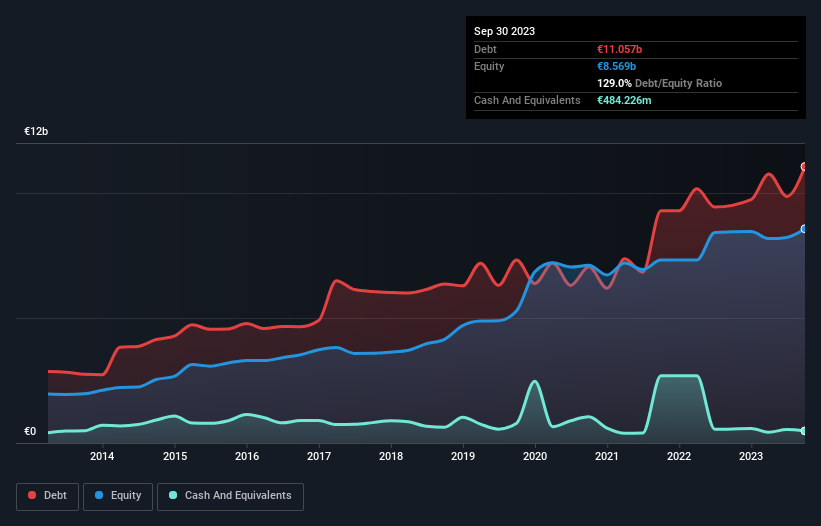Click the €12b y-axis label

pyautogui.click(x=36, y=131)
